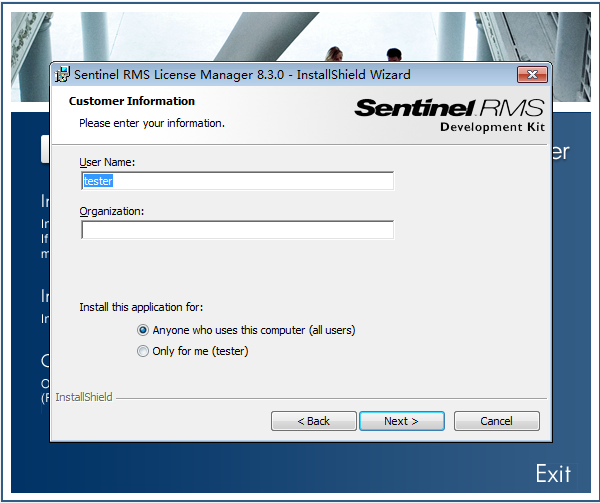Click the Sentinel RMS License Manager title text

tap(242, 74)
